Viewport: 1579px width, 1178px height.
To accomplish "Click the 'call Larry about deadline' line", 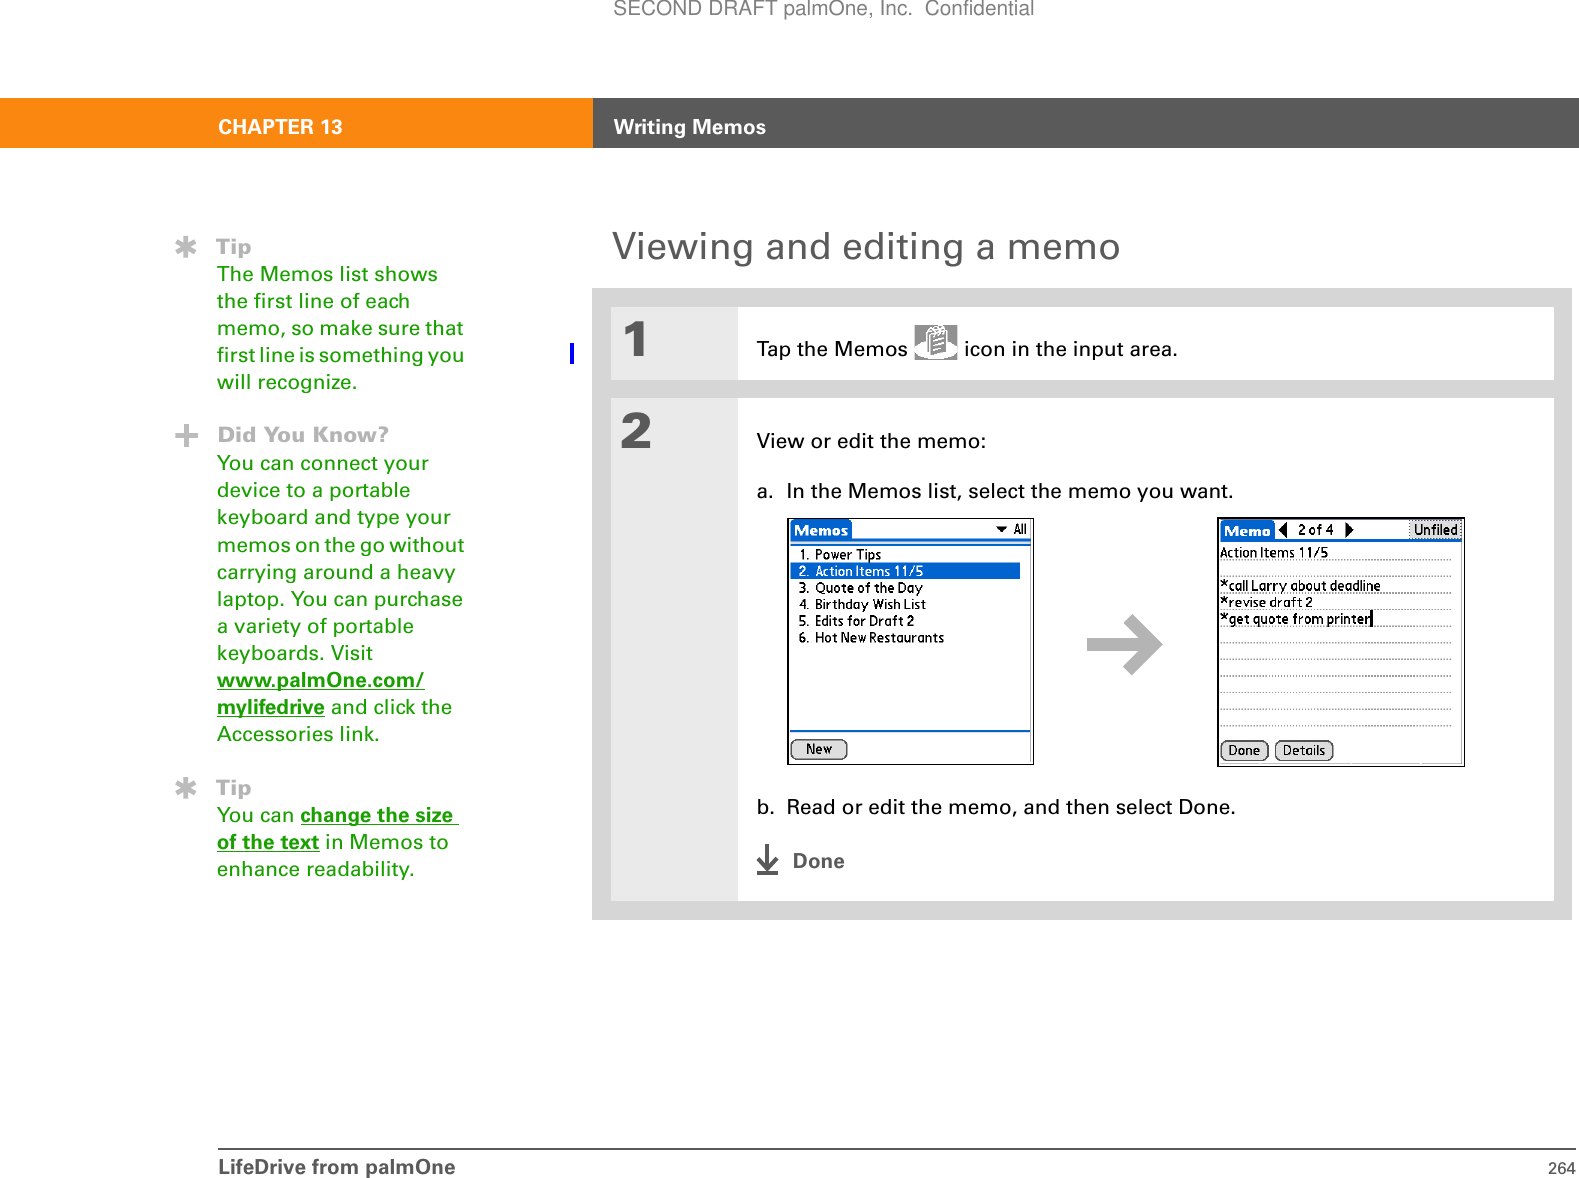I will tap(1300, 586).
